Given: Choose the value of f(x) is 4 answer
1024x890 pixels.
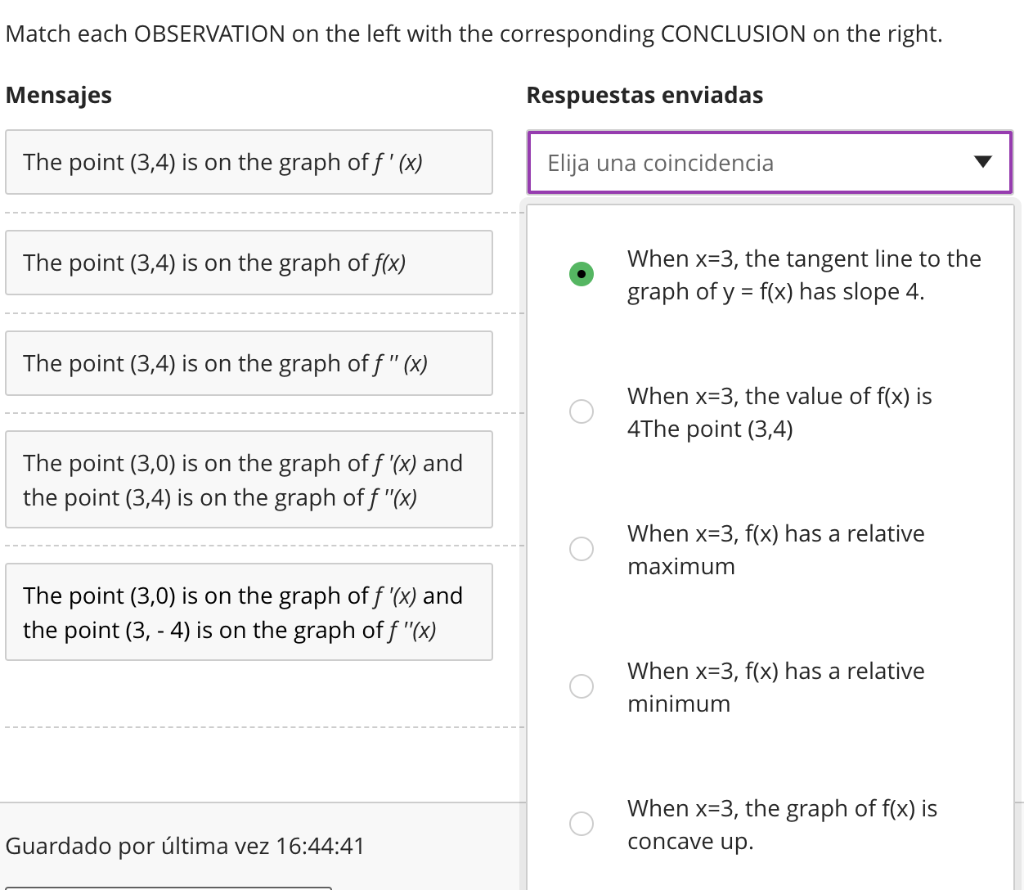Looking at the screenshot, I should click(x=581, y=411).
